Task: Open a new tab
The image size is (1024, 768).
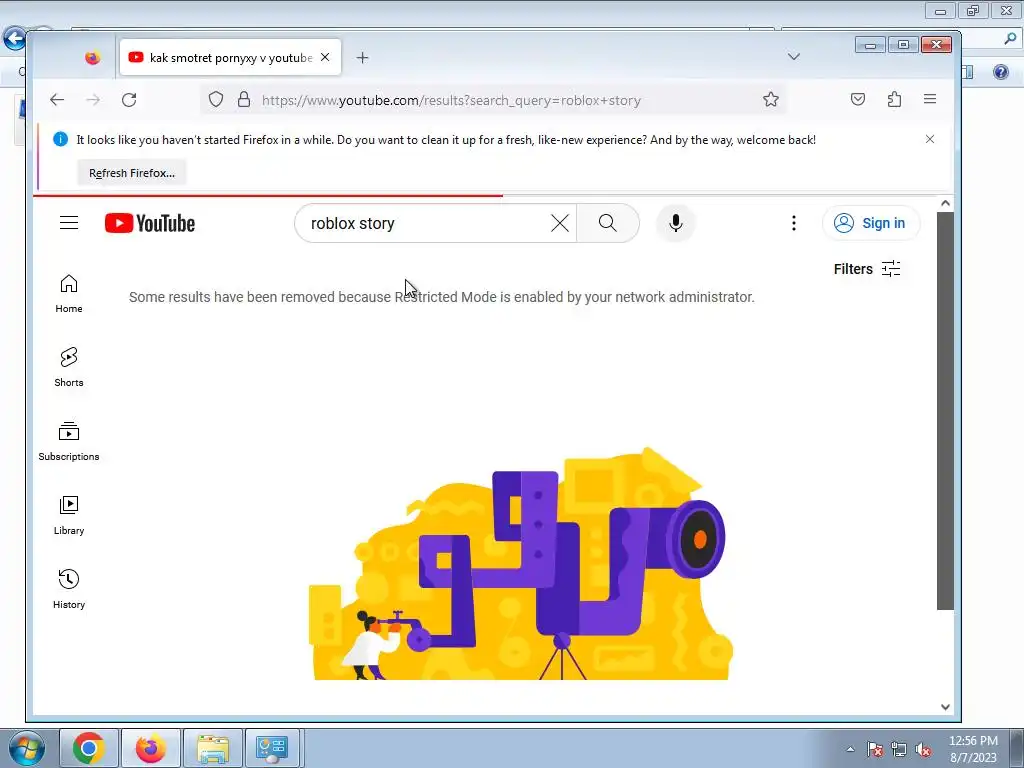Action: coord(362,57)
